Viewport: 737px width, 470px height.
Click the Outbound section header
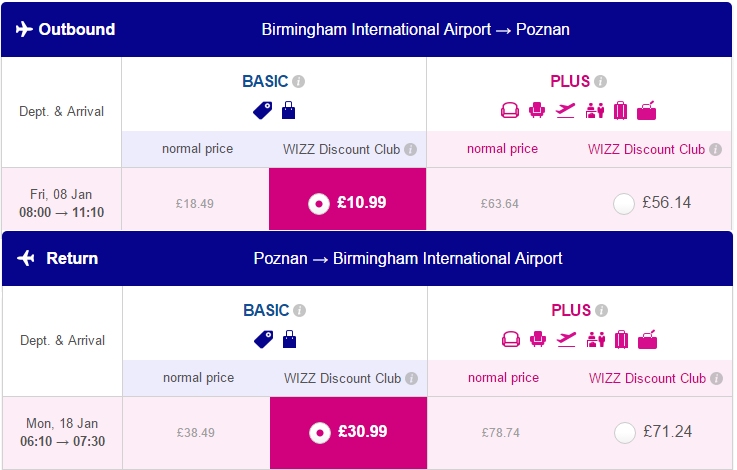click(x=367, y=30)
